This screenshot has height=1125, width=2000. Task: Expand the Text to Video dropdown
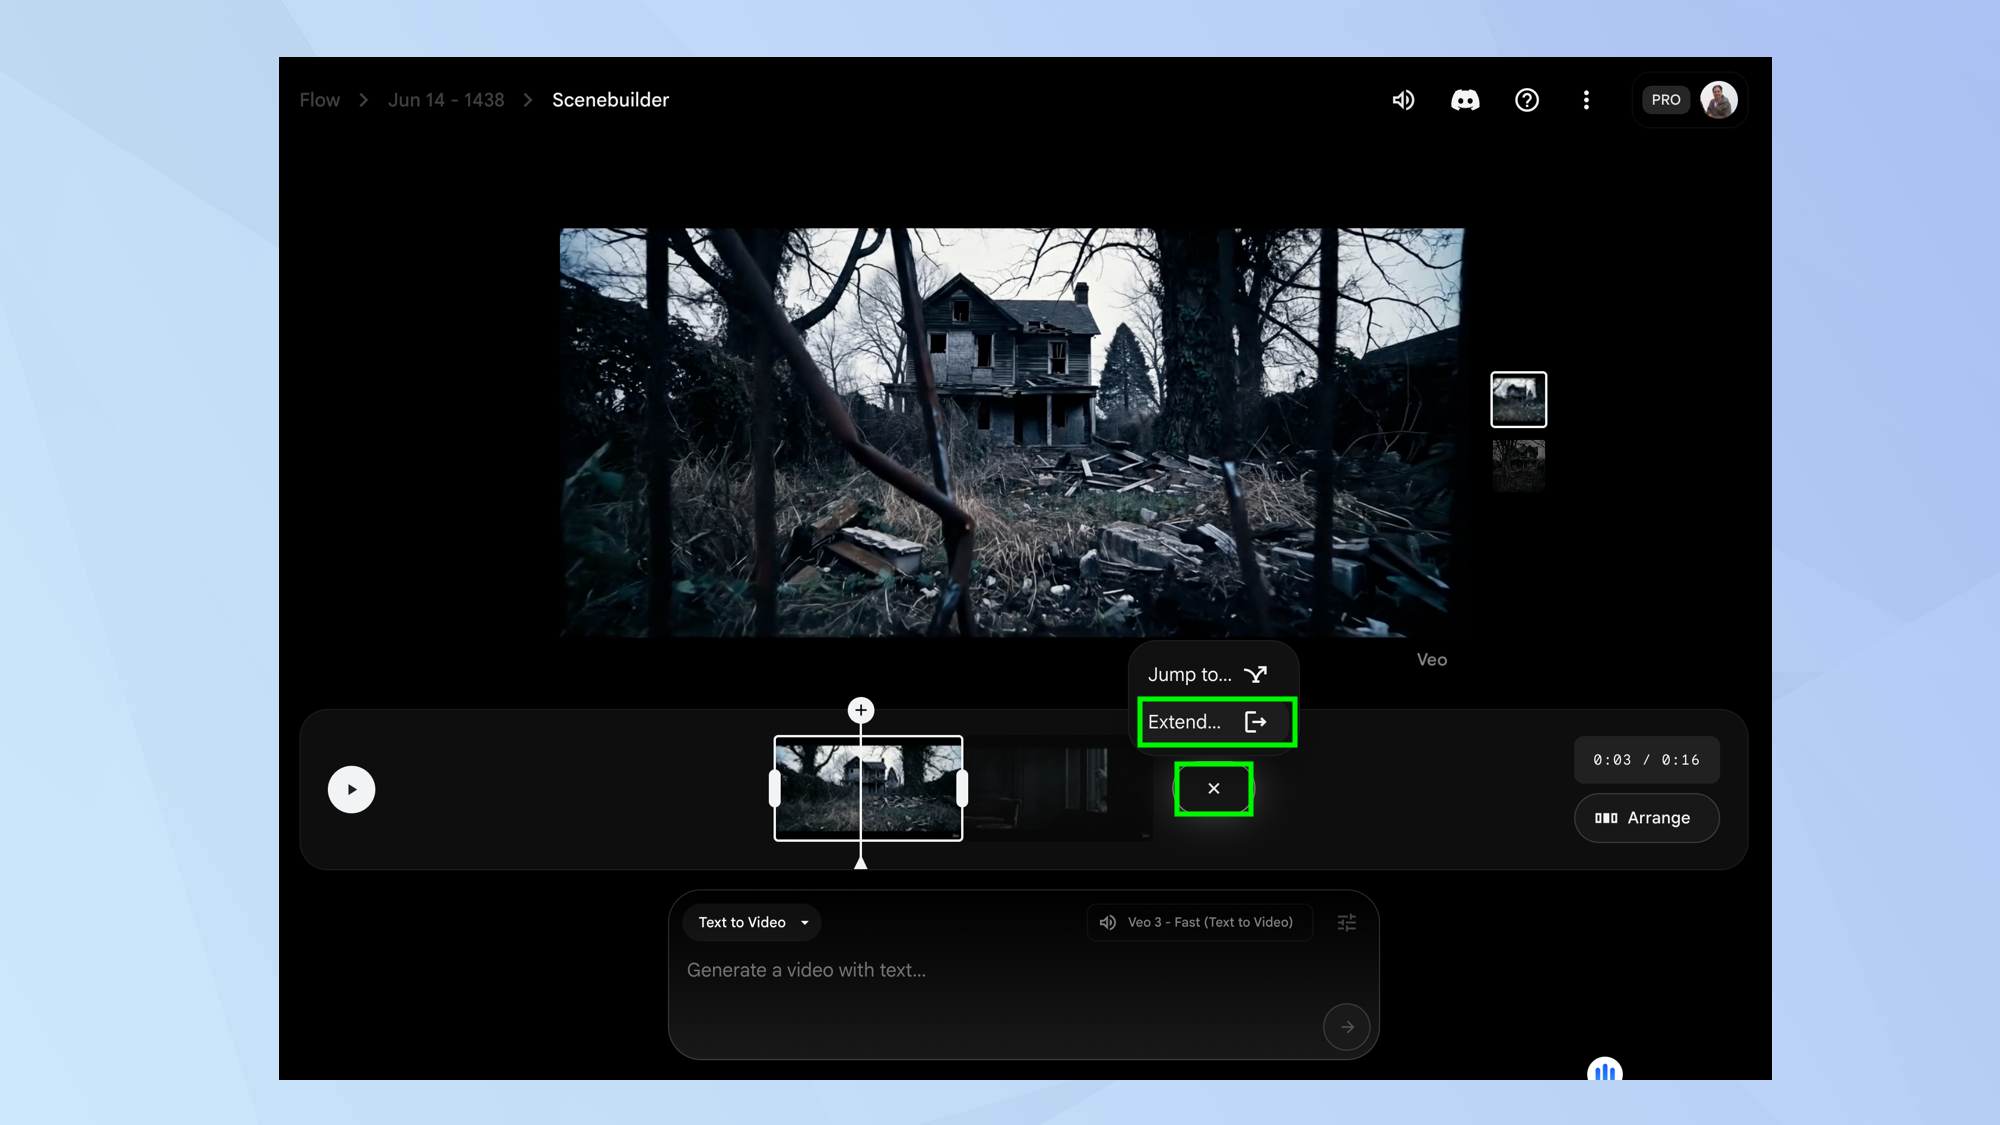(752, 922)
